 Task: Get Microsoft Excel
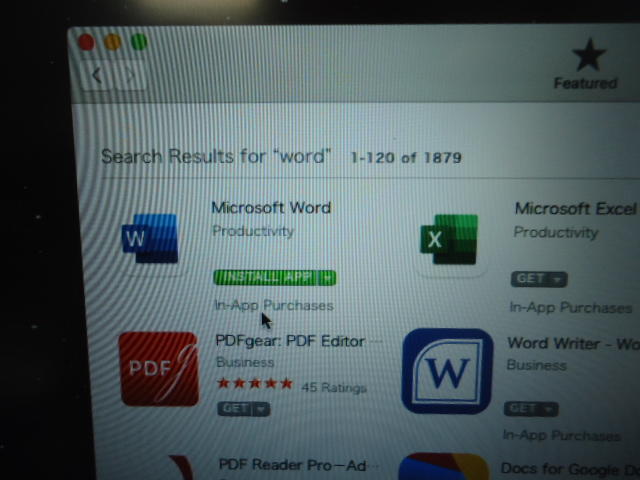(x=530, y=279)
